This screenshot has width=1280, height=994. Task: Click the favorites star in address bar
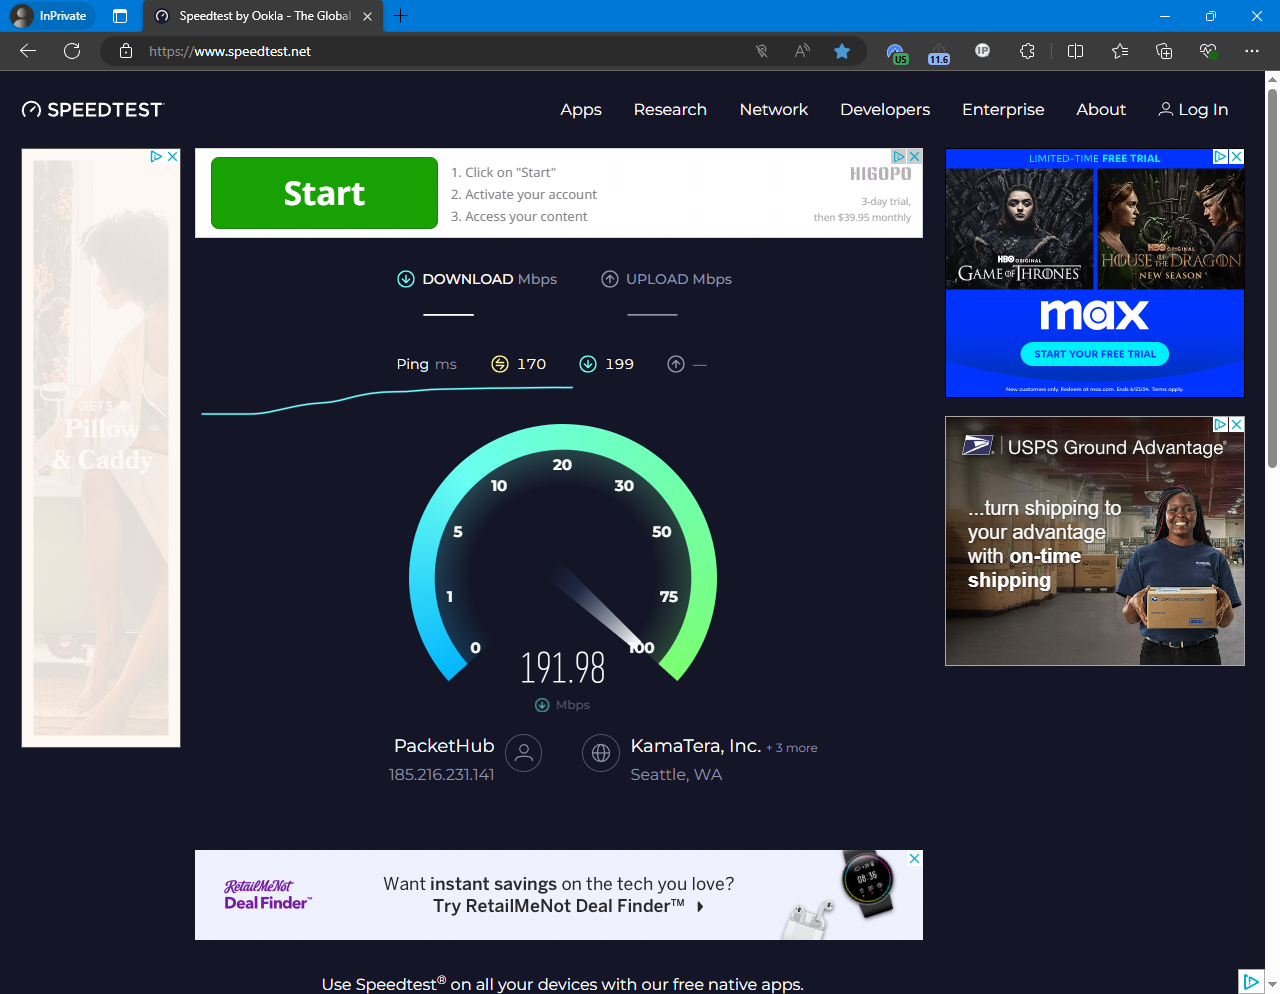pyautogui.click(x=842, y=51)
